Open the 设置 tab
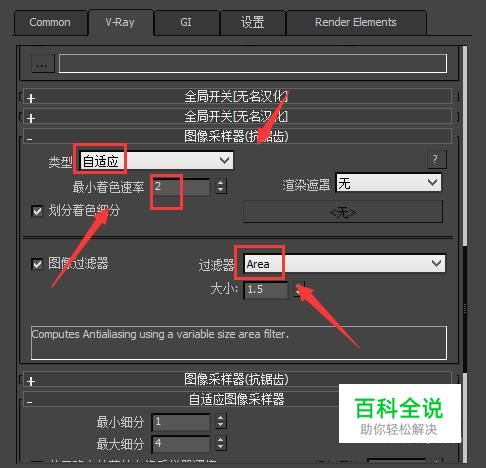 click(252, 23)
